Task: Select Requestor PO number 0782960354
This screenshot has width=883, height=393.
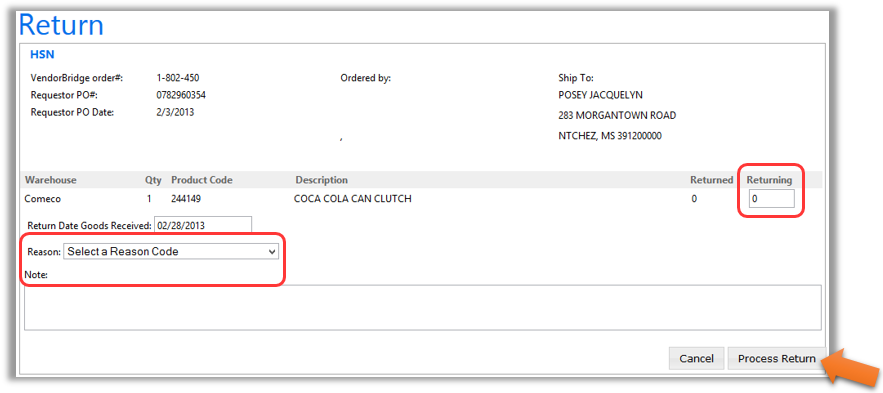Action: pyautogui.click(x=181, y=95)
